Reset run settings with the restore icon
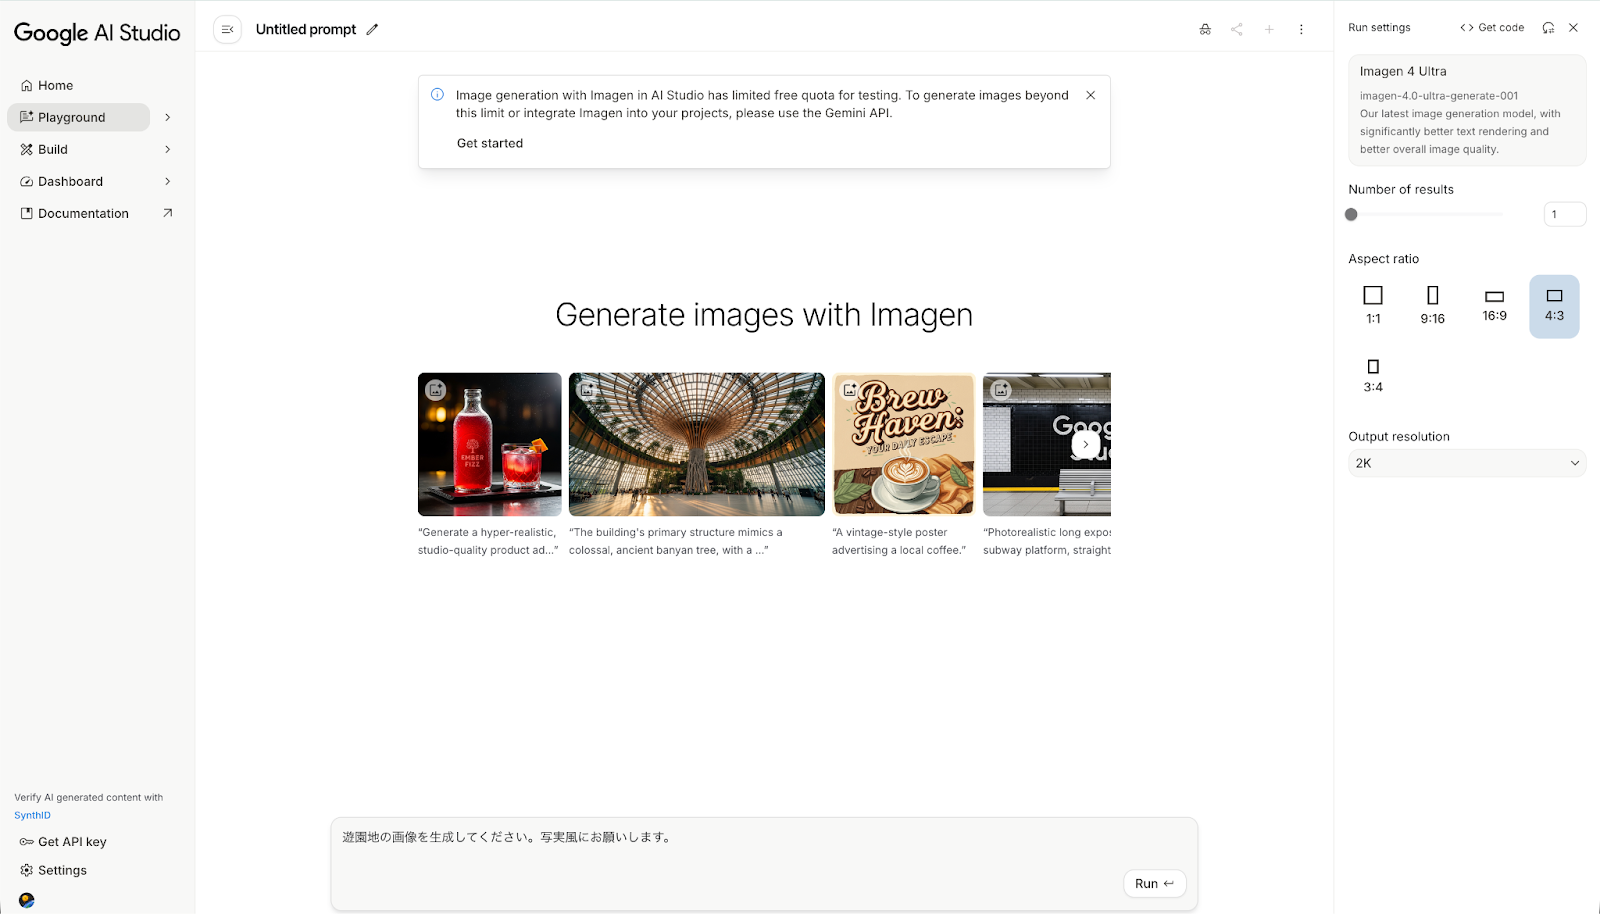Image resolution: width=1600 pixels, height=914 pixels. [x=1548, y=27]
